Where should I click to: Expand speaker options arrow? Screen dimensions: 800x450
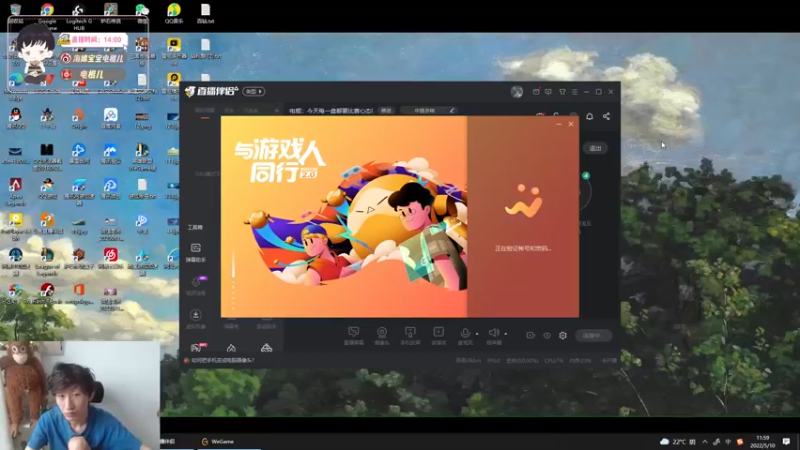click(506, 334)
